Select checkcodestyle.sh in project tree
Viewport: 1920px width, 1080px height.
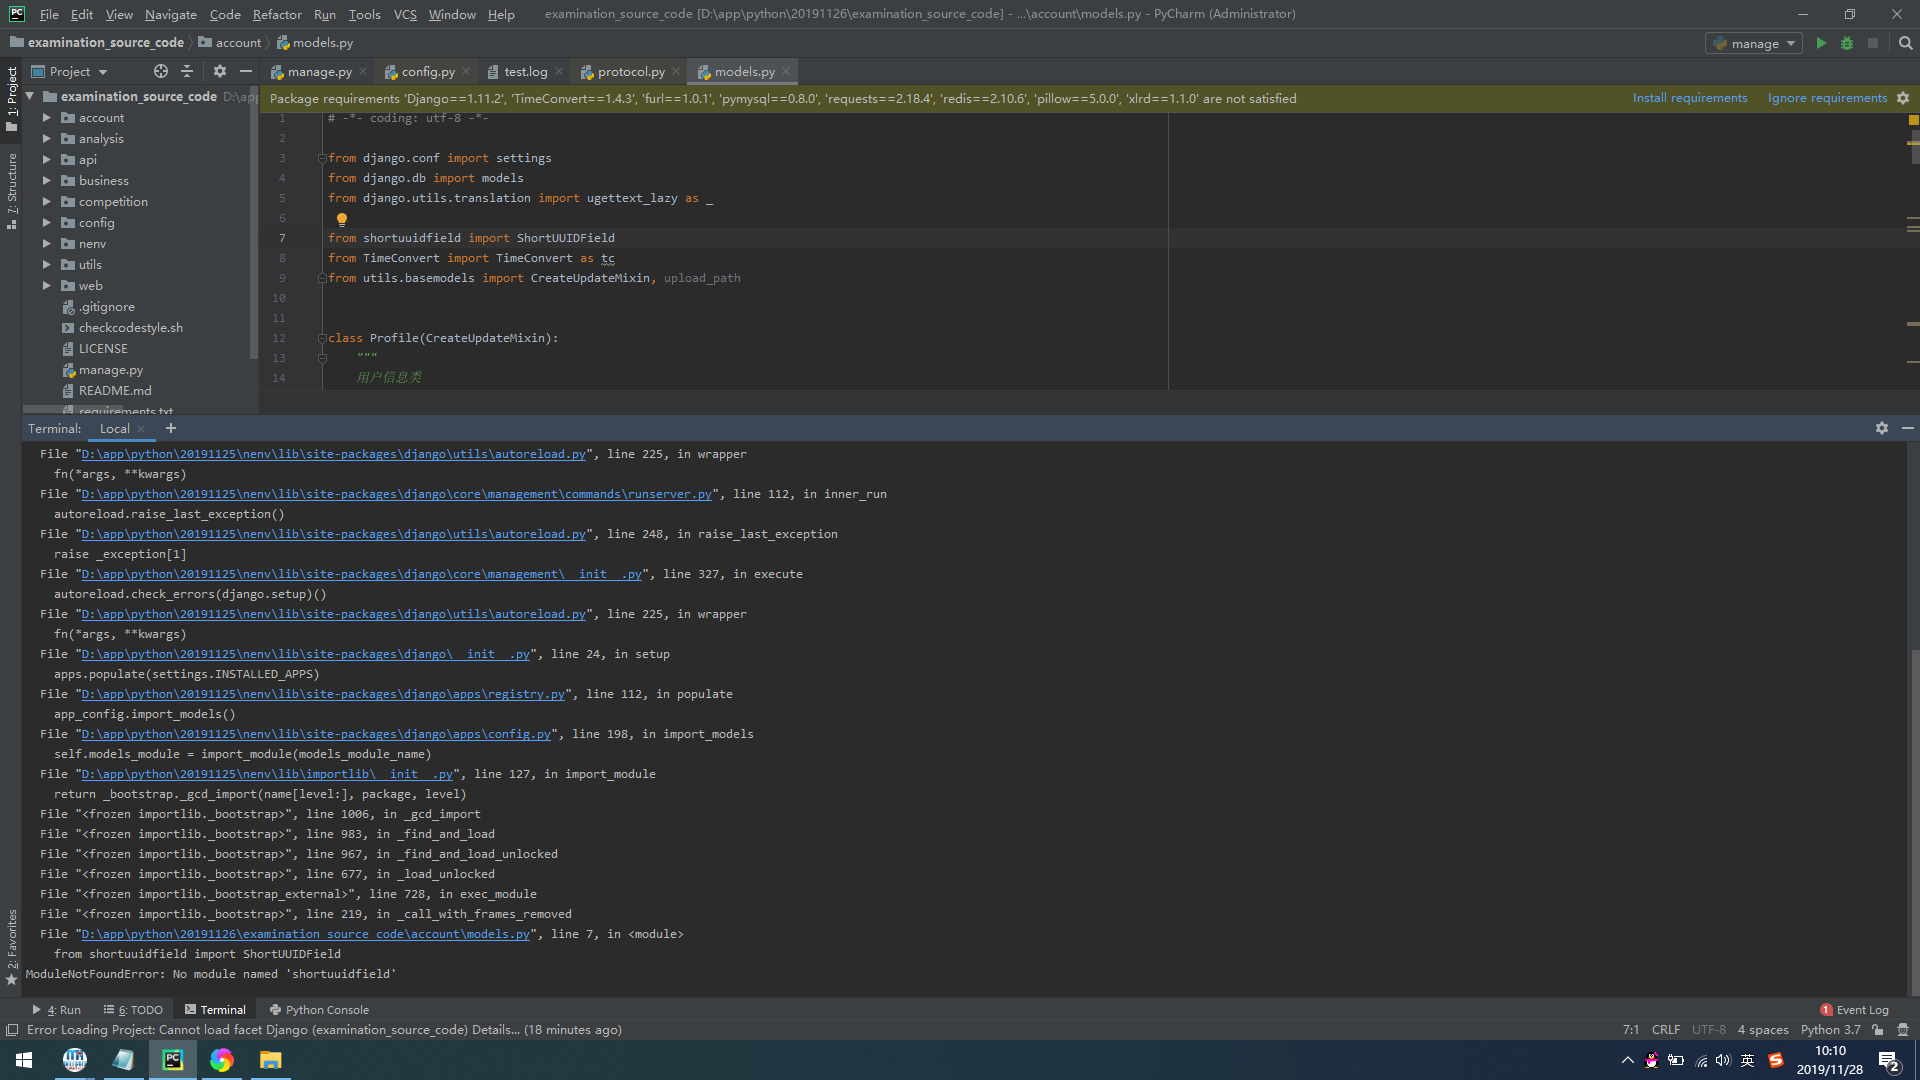click(x=130, y=328)
